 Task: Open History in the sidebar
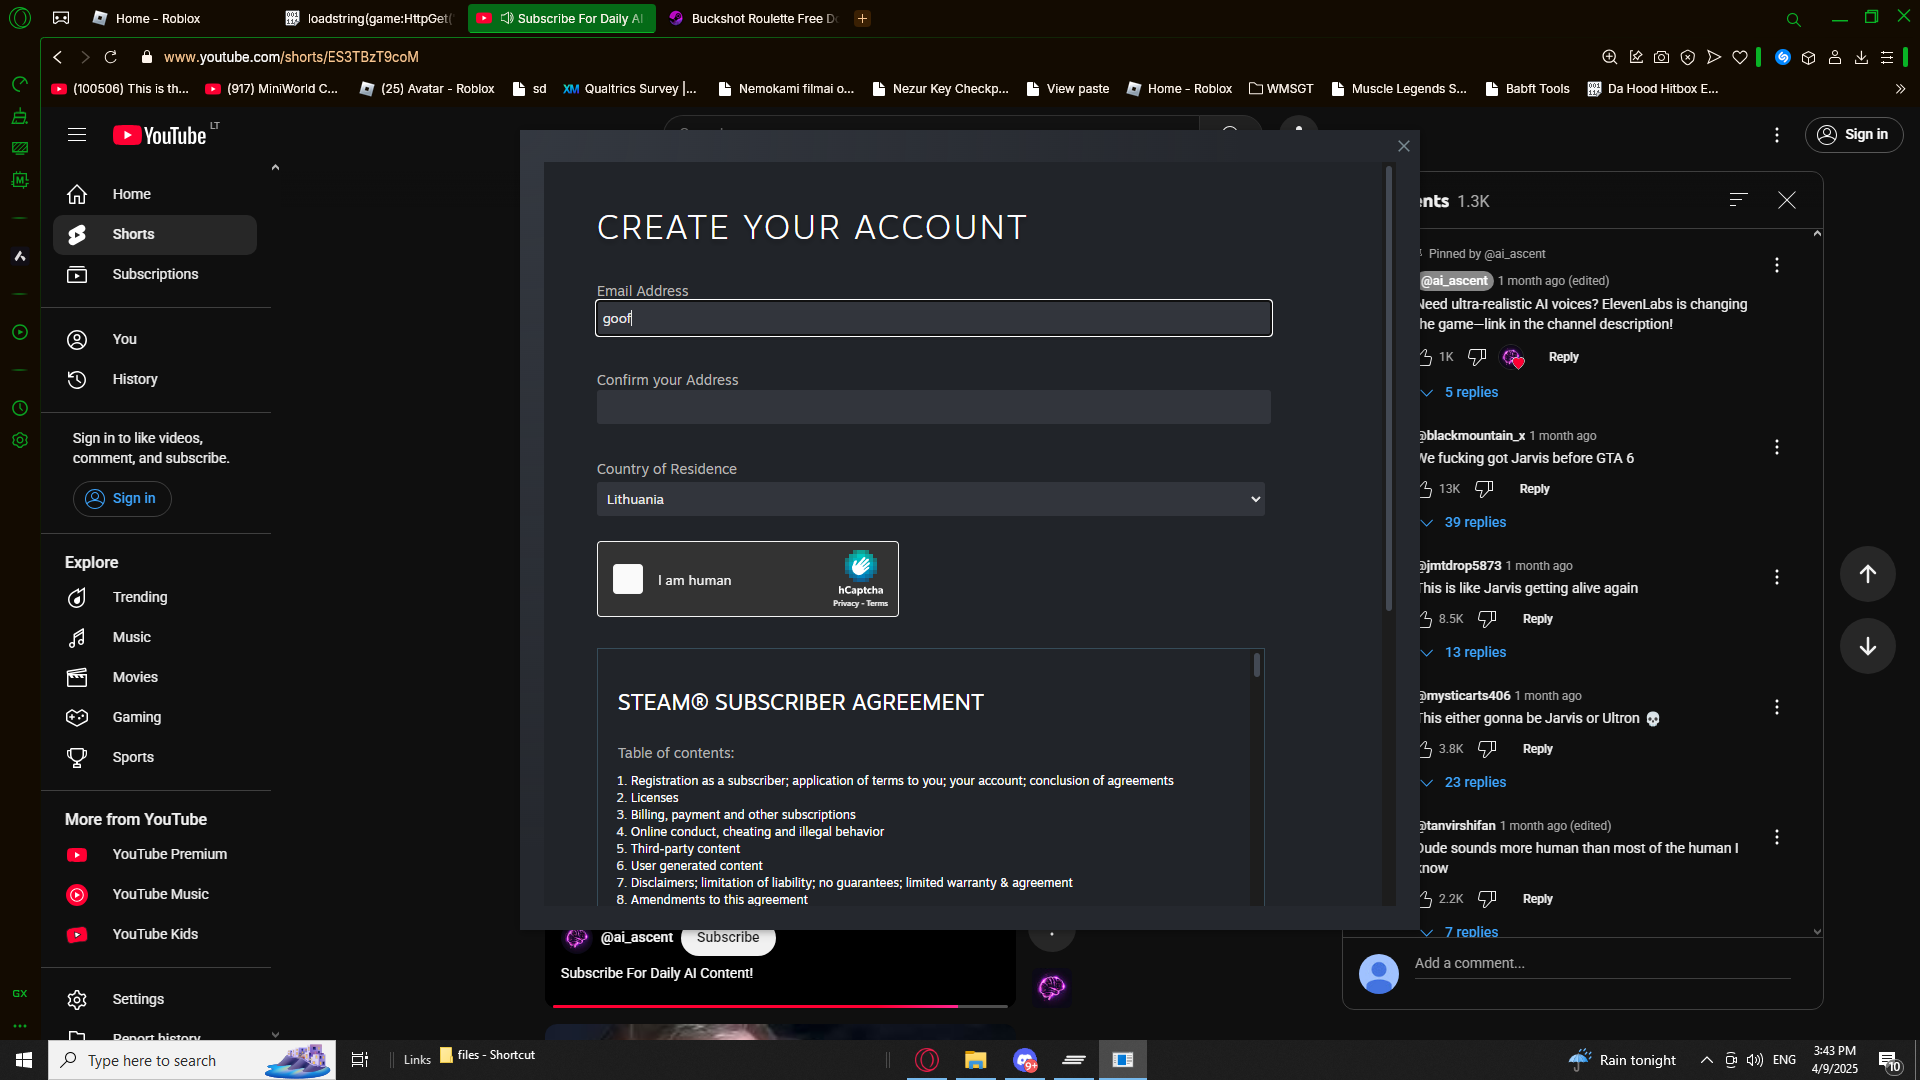[155, 379]
